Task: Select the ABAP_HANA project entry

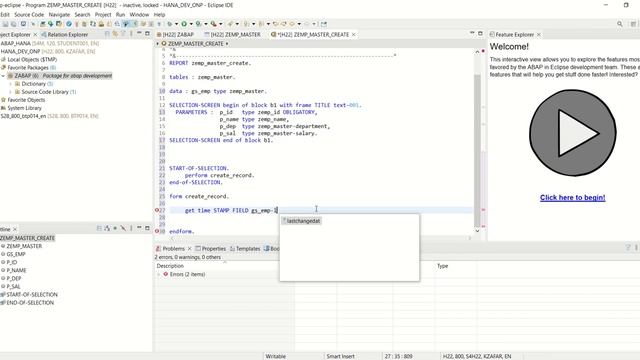Action: tap(49, 43)
